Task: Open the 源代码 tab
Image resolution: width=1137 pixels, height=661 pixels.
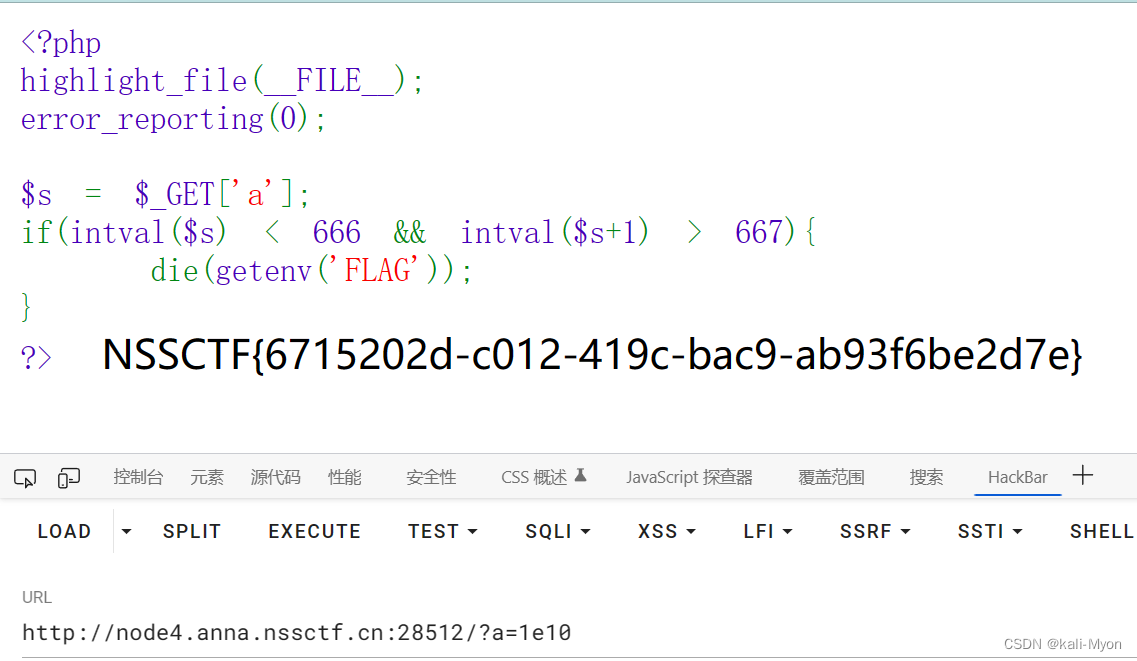Action: coord(276,478)
